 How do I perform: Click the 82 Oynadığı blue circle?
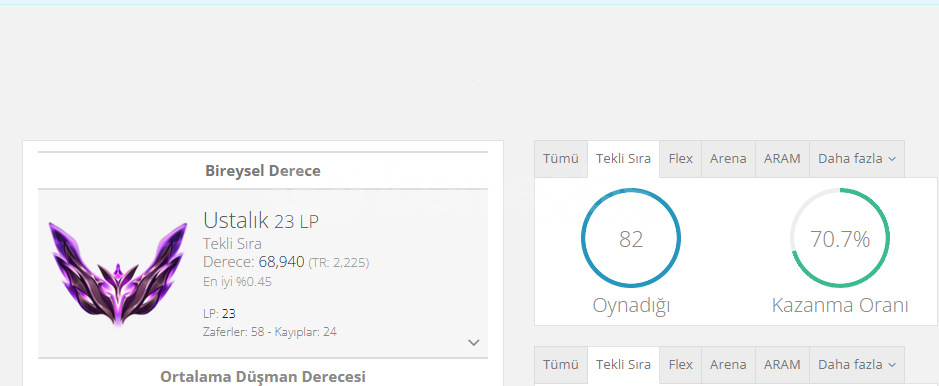(631, 238)
